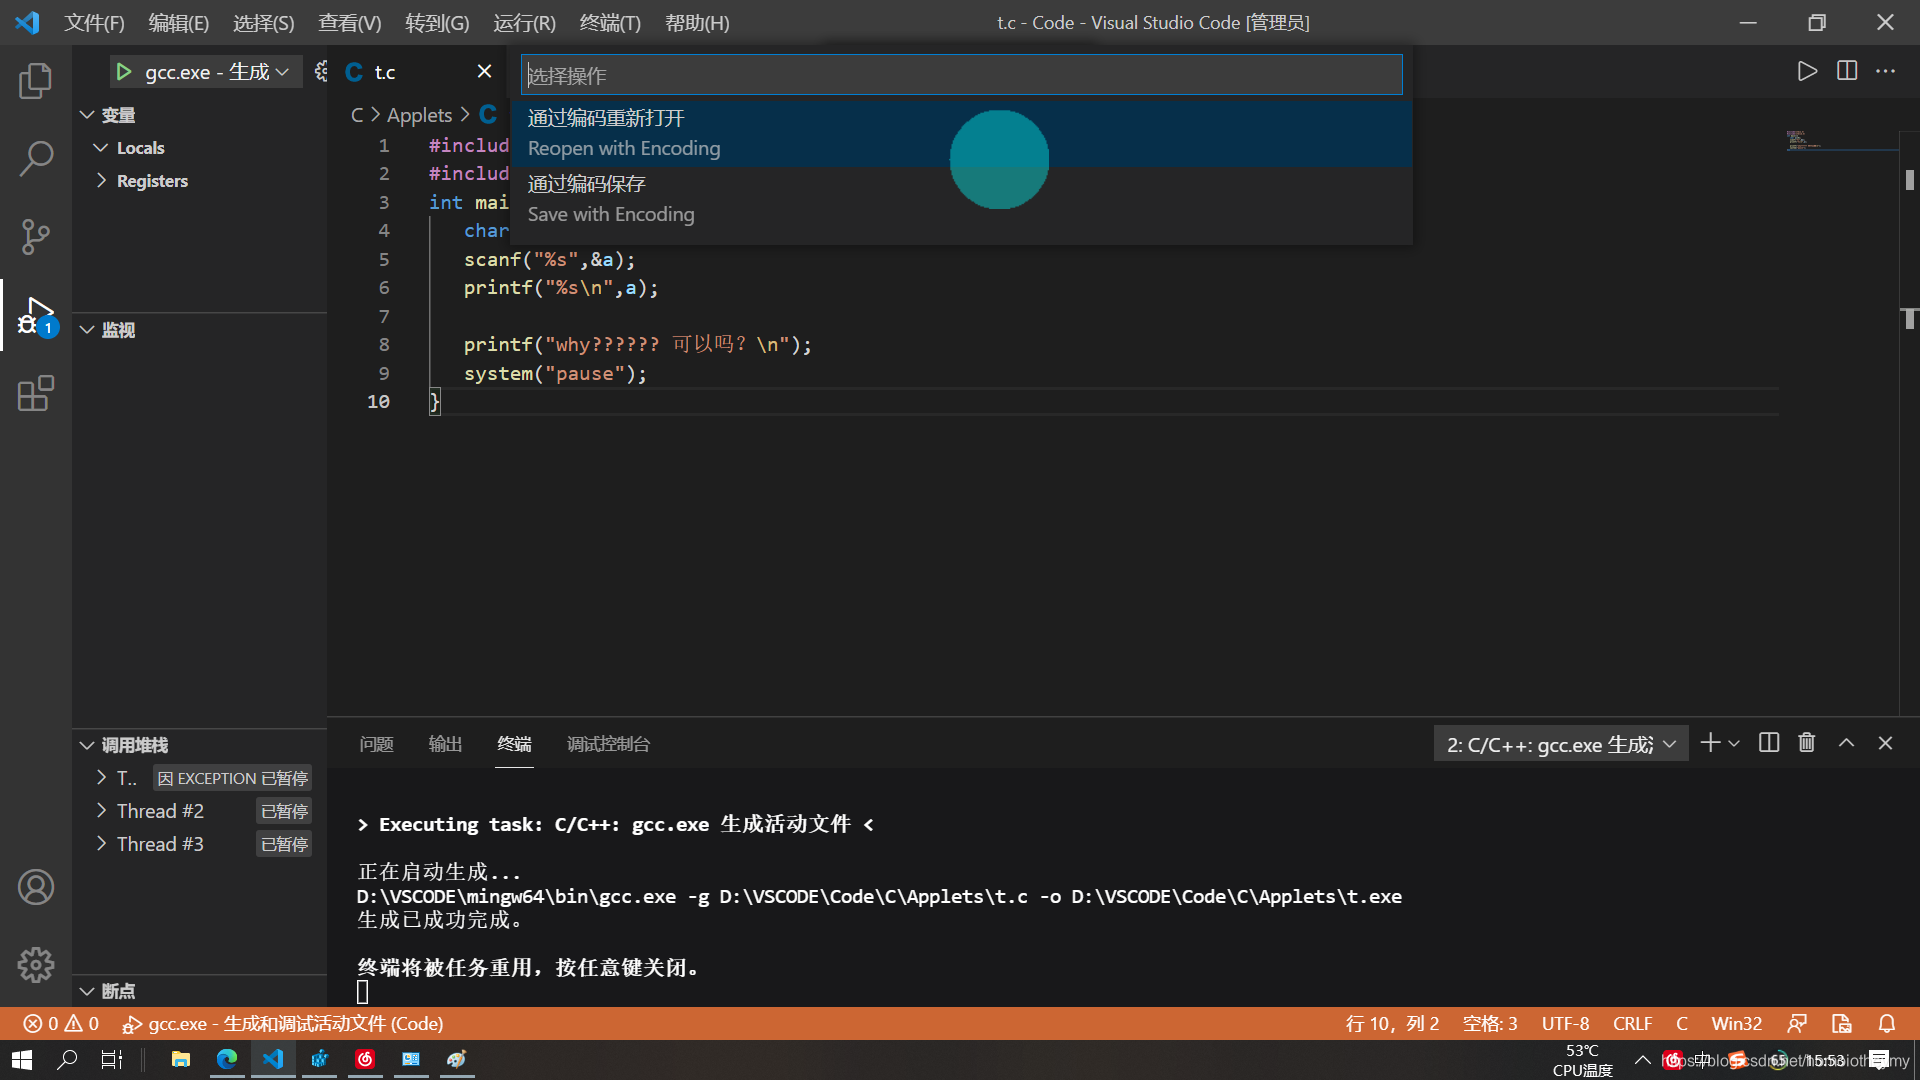Click UTF-8 encoding in status bar
Image resolution: width=1920 pixels, height=1080 pixels.
pos(1565,1023)
